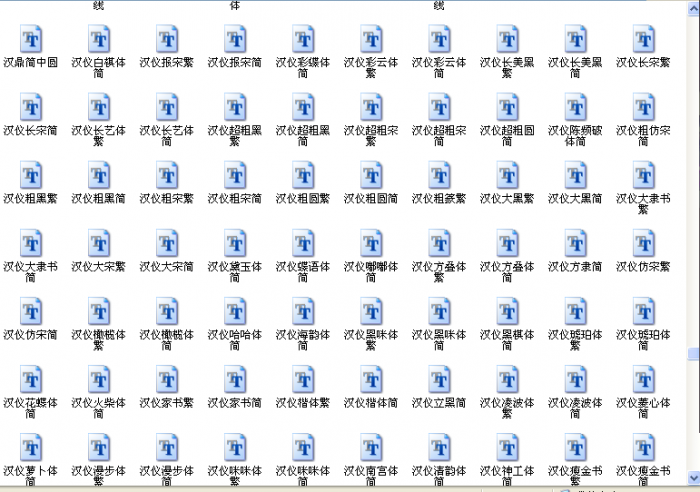Viewport: 700px width, 492px height.
Task: Select the 汉仪陈频破体简 font icon
Action: [x=575, y=108]
